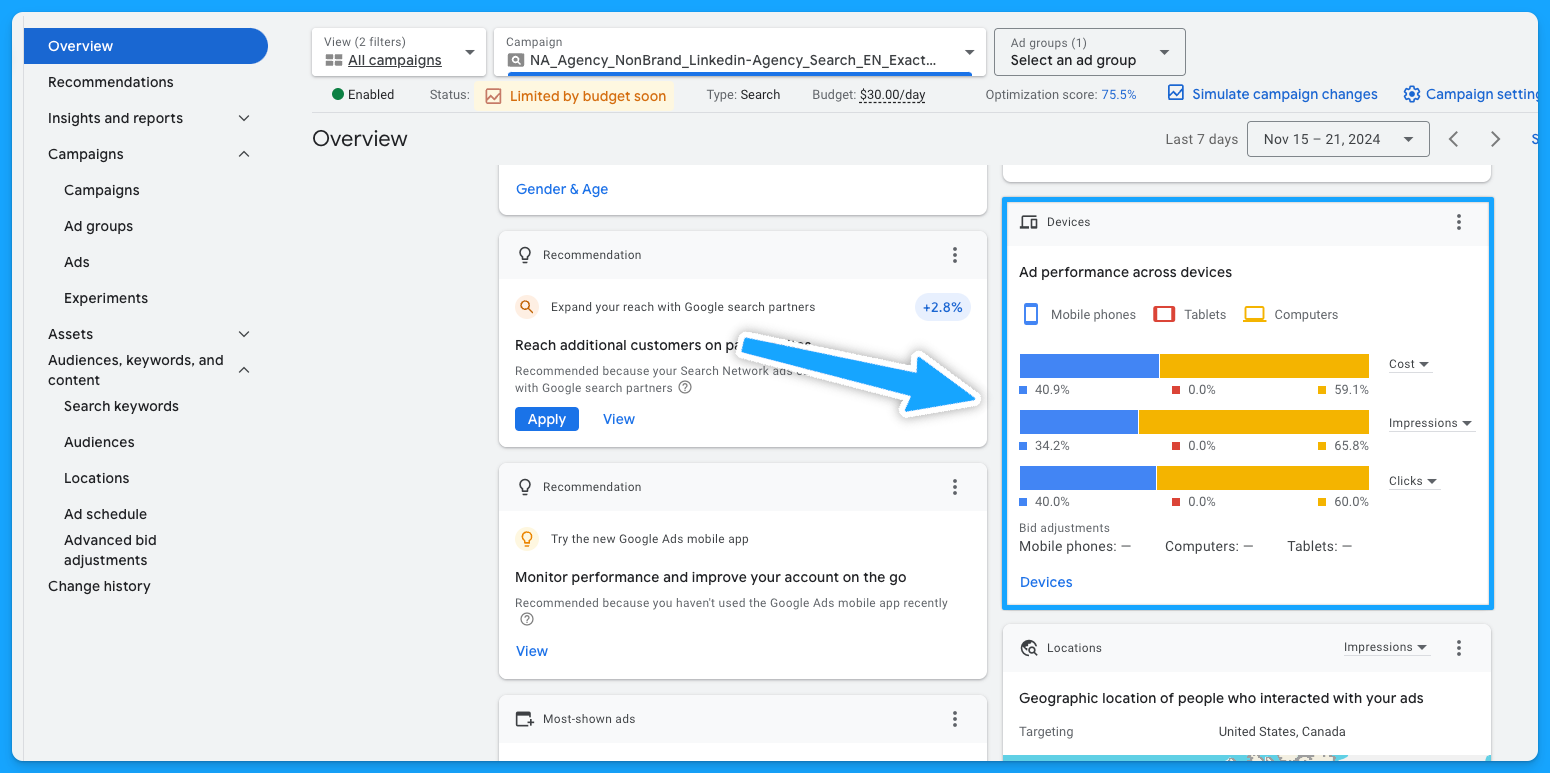Screen dimensions: 1550x773
Task: Open three-dot menu on Locations card
Action: pos(1459,648)
